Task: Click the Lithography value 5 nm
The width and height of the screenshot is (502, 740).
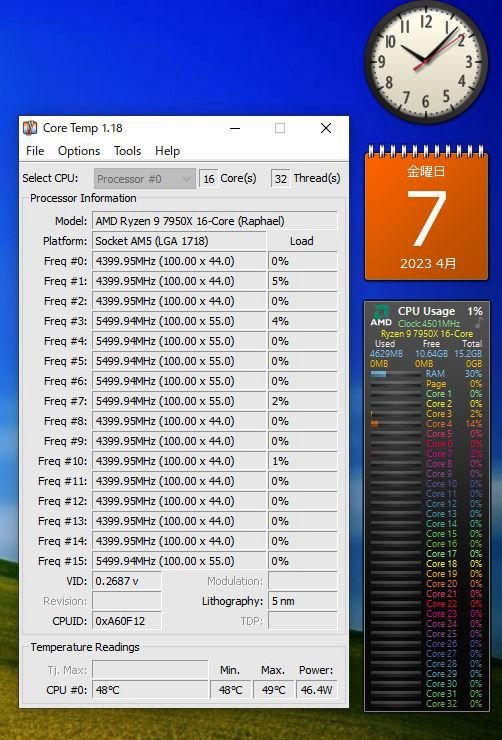Action: point(303,601)
